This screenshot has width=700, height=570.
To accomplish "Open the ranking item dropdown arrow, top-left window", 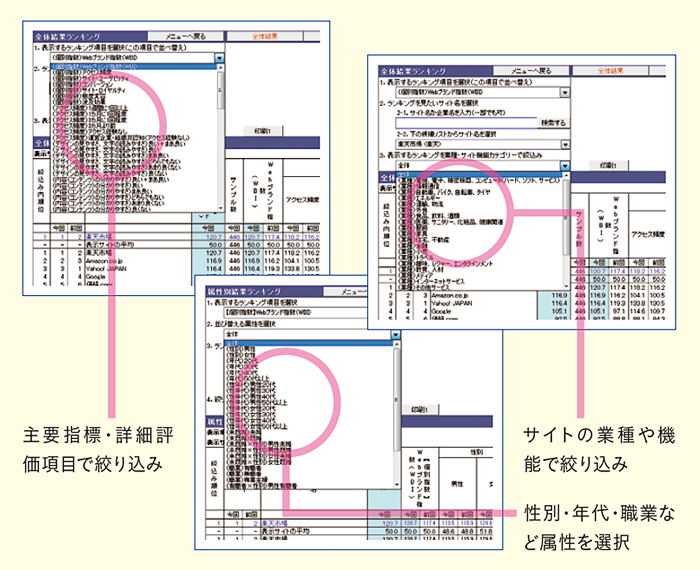I will click(220, 57).
